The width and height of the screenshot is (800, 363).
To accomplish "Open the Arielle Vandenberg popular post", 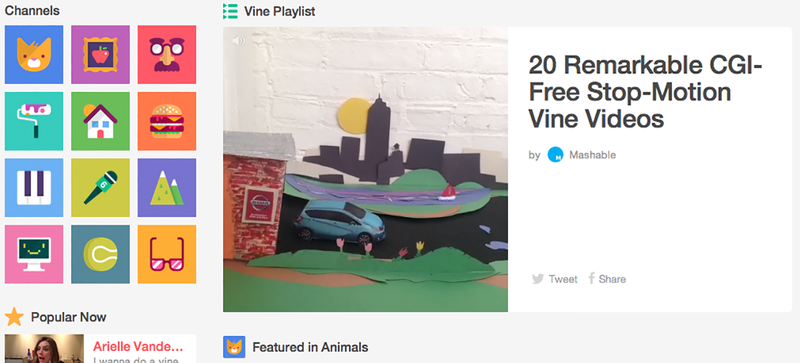I will [100, 349].
